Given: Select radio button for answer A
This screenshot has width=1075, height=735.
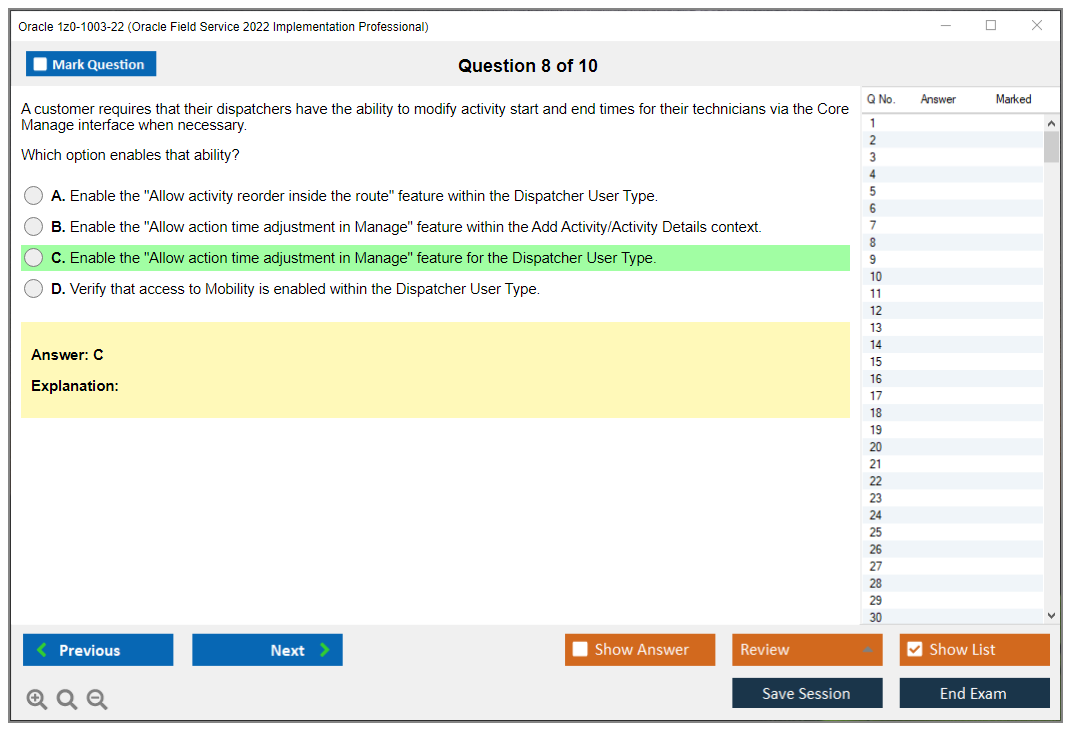Looking at the screenshot, I should coord(33,195).
